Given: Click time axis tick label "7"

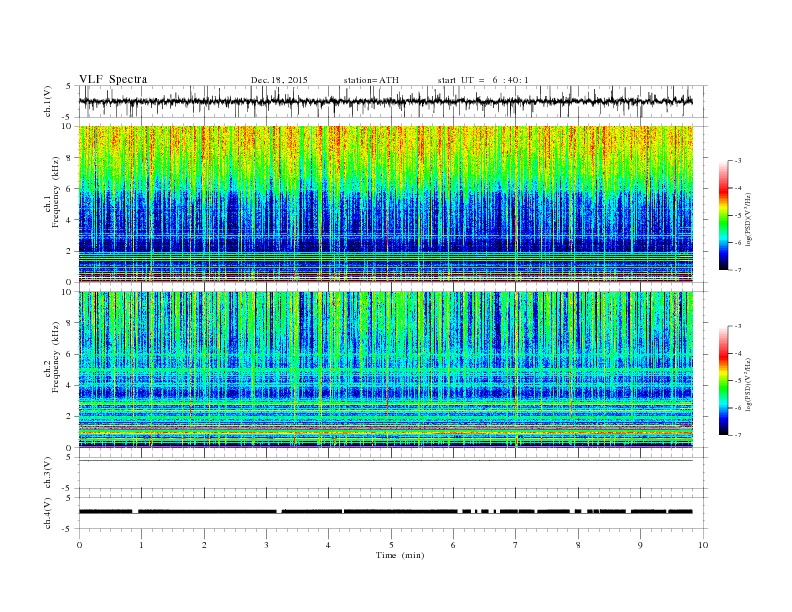Looking at the screenshot, I should (515, 545).
